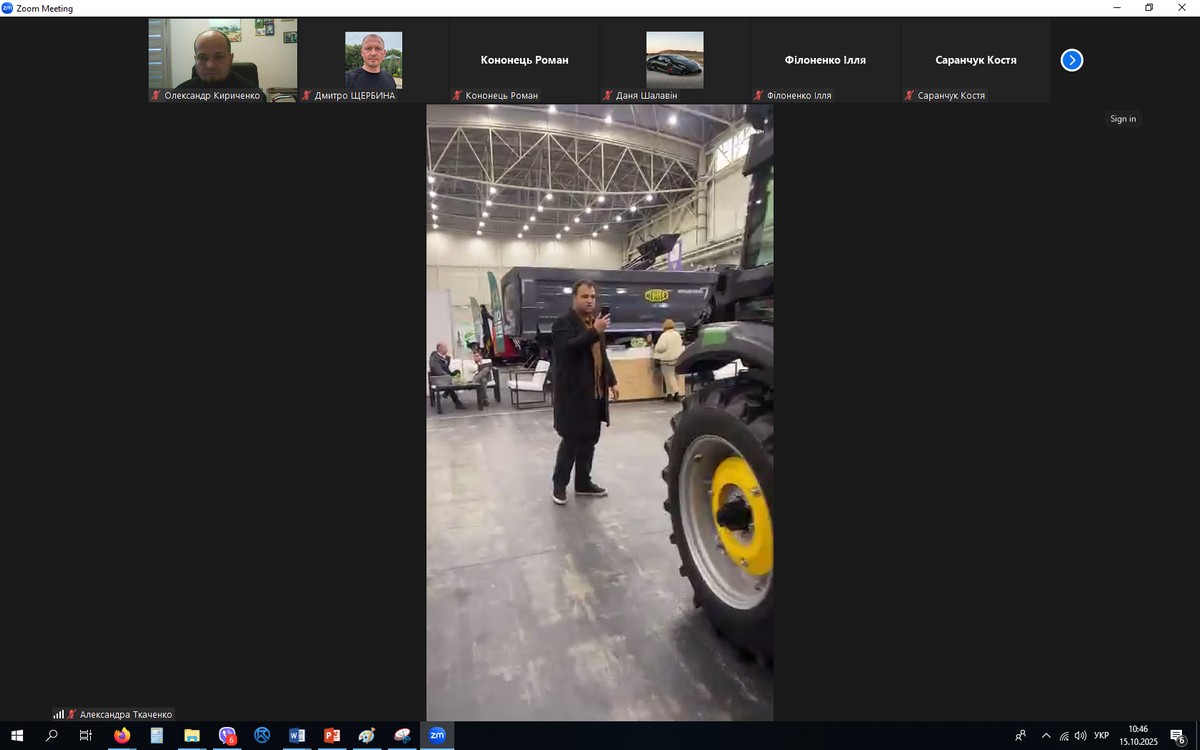This screenshot has height=750, width=1200.
Task: Open Firefox from the taskbar
Action: pyautogui.click(x=122, y=735)
